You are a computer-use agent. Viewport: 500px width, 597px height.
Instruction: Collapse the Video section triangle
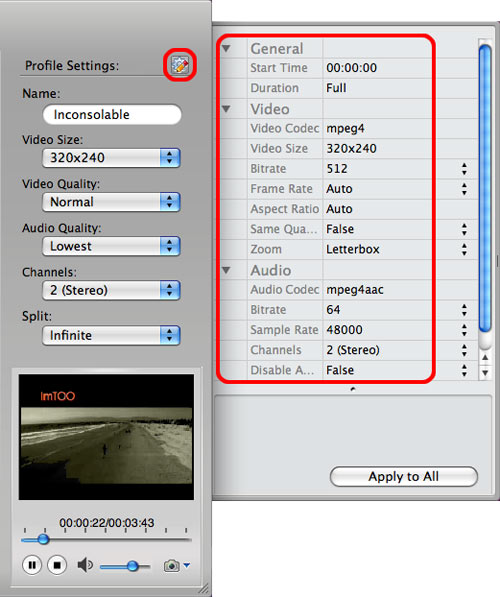[226, 109]
